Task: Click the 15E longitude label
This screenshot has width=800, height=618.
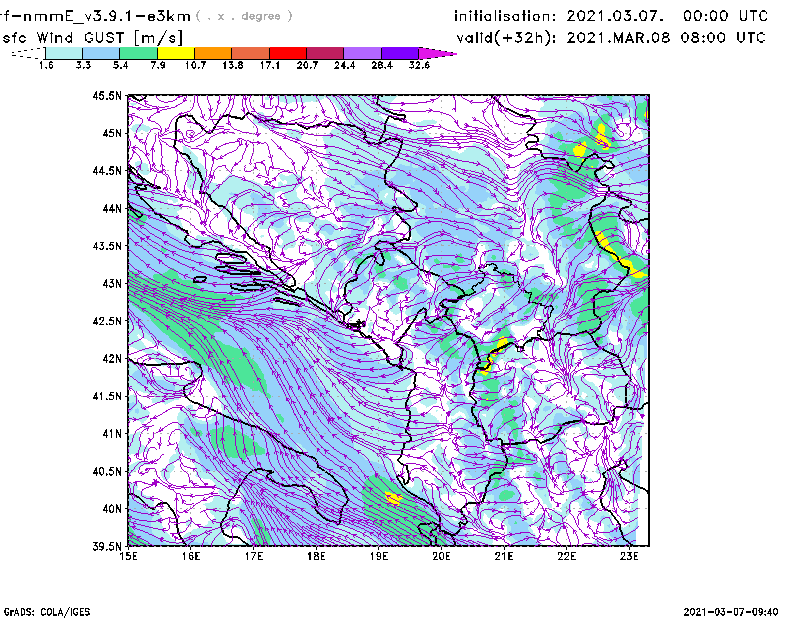Action: click(x=128, y=556)
